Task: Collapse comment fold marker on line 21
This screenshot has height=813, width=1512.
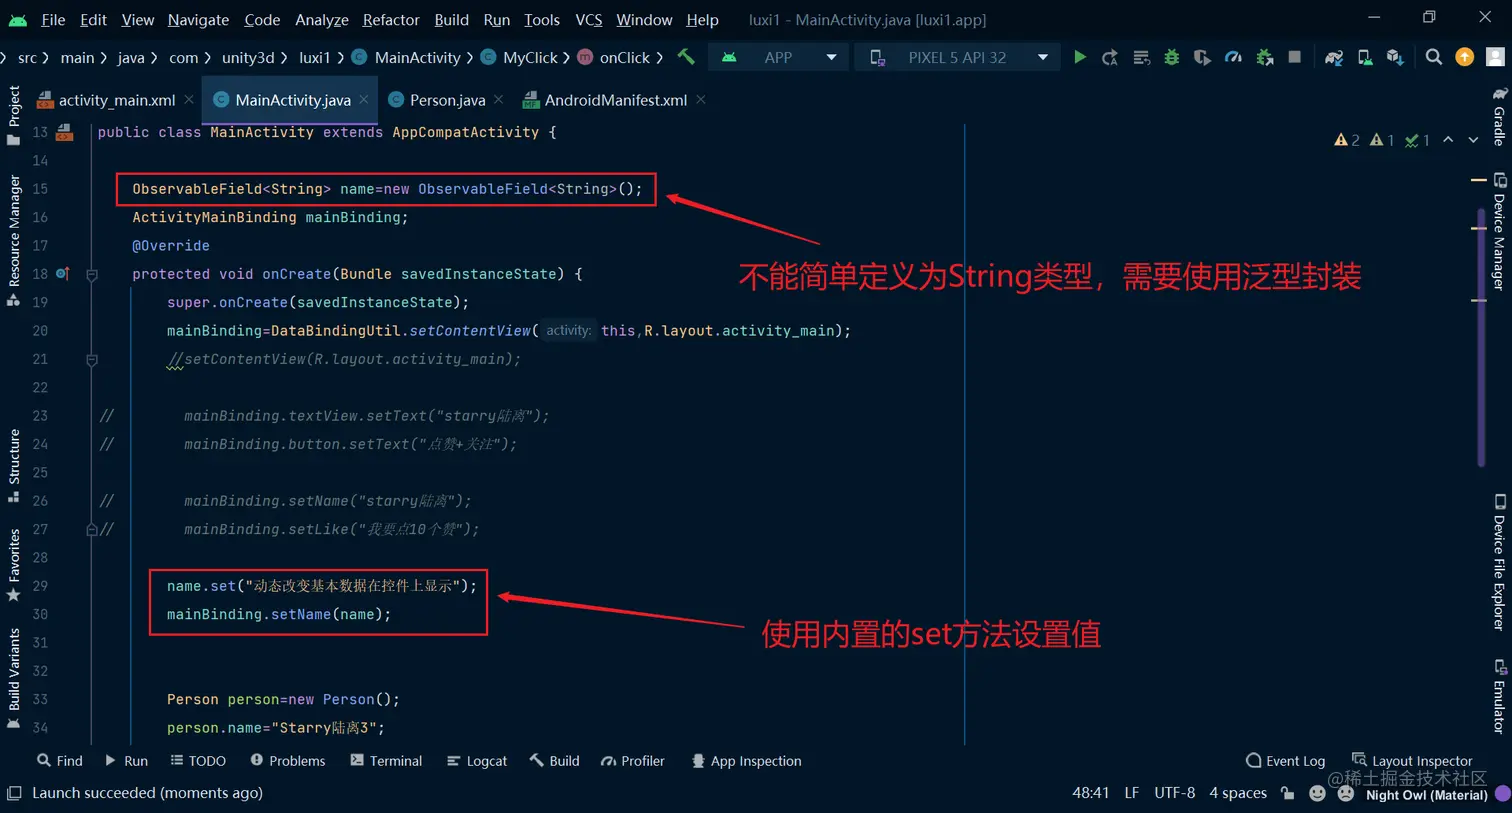Action: pyautogui.click(x=91, y=360)
